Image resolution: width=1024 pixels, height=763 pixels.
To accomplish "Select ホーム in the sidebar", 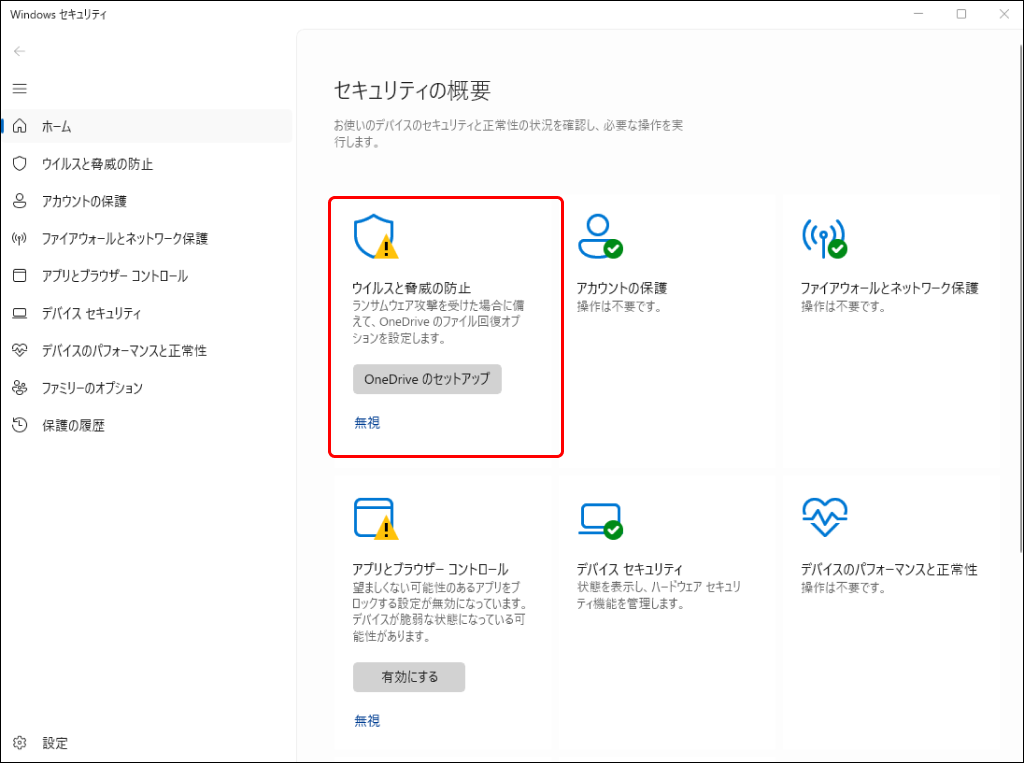I will [147, 126].
